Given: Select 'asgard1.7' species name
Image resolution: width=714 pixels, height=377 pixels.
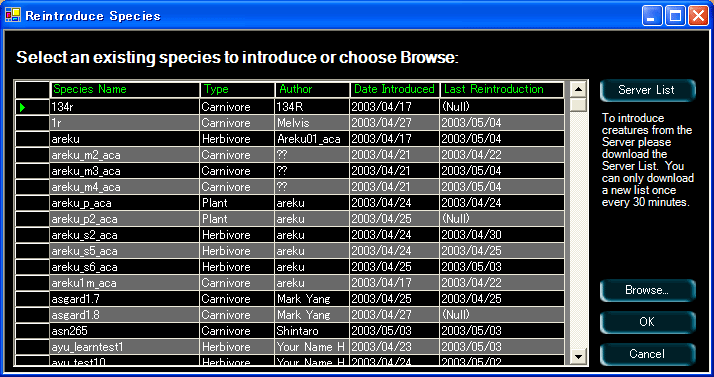Looking at the screenshot, I should click(125, 299).
